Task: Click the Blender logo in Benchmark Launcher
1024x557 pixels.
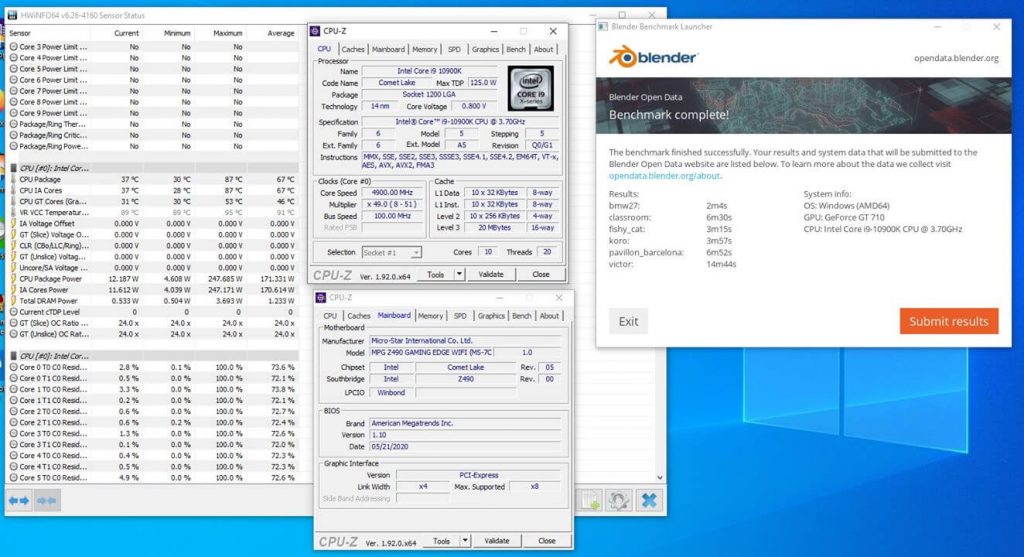Action: point(653,57)
